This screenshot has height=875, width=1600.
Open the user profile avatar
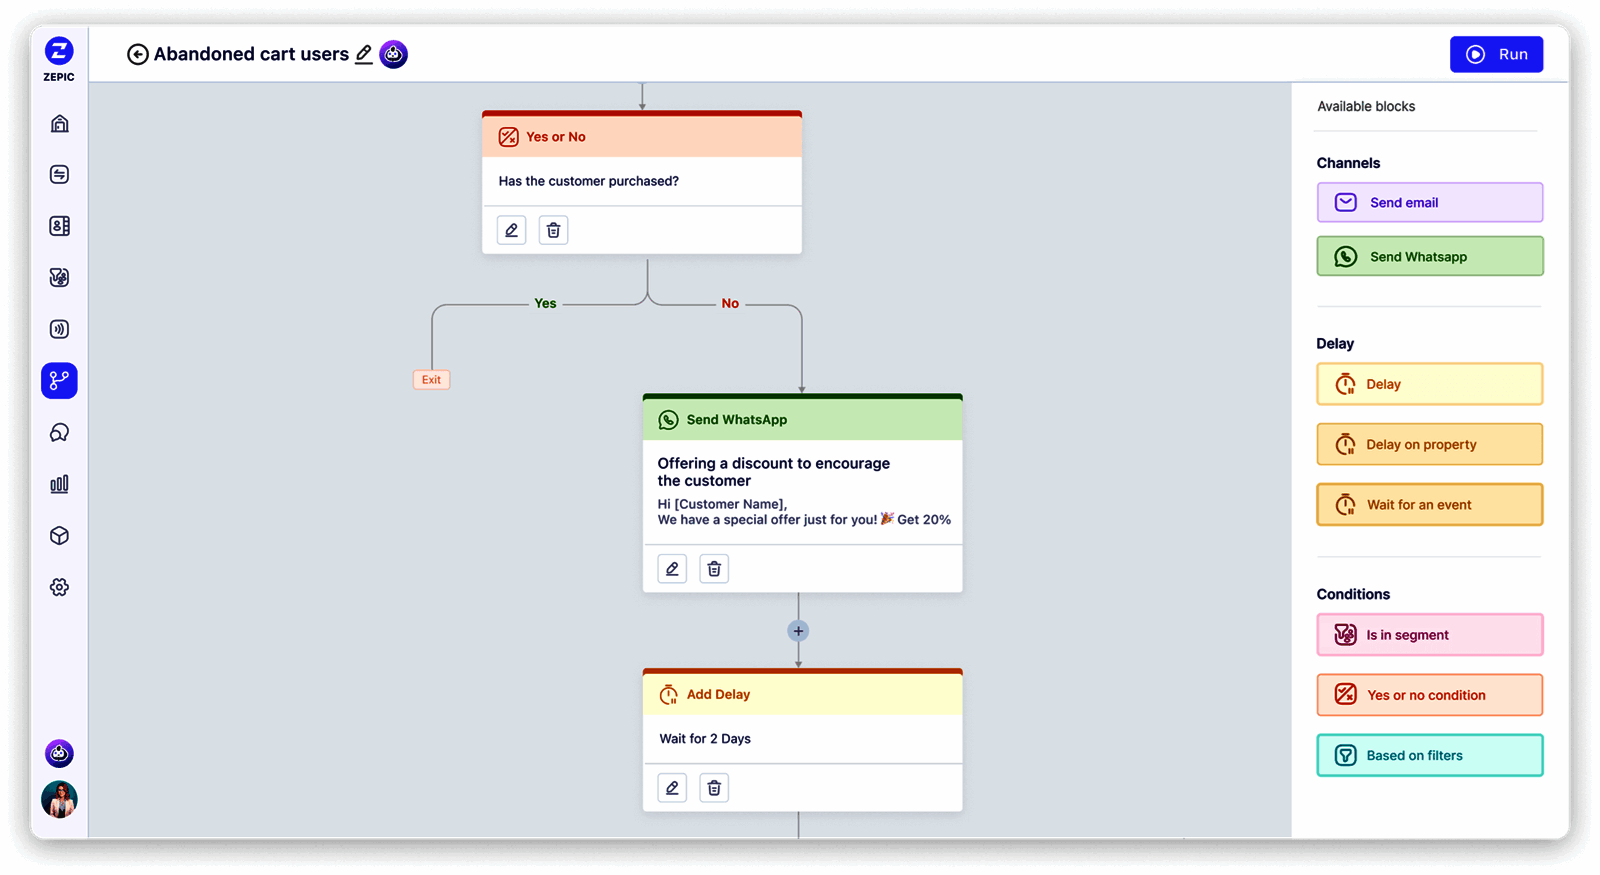coord(60,800)
